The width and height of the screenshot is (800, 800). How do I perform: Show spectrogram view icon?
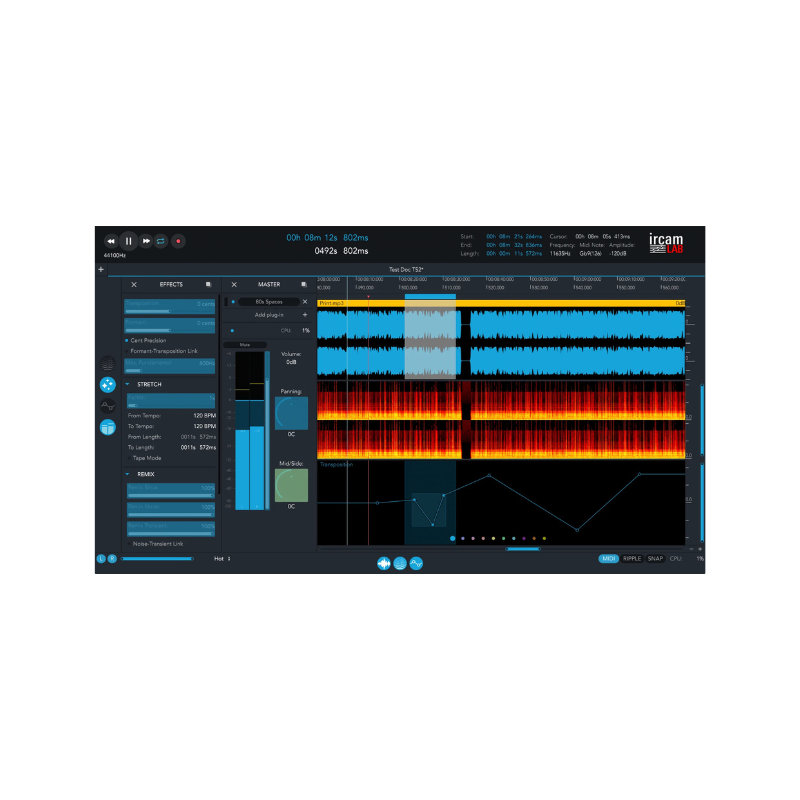point(400,563)
